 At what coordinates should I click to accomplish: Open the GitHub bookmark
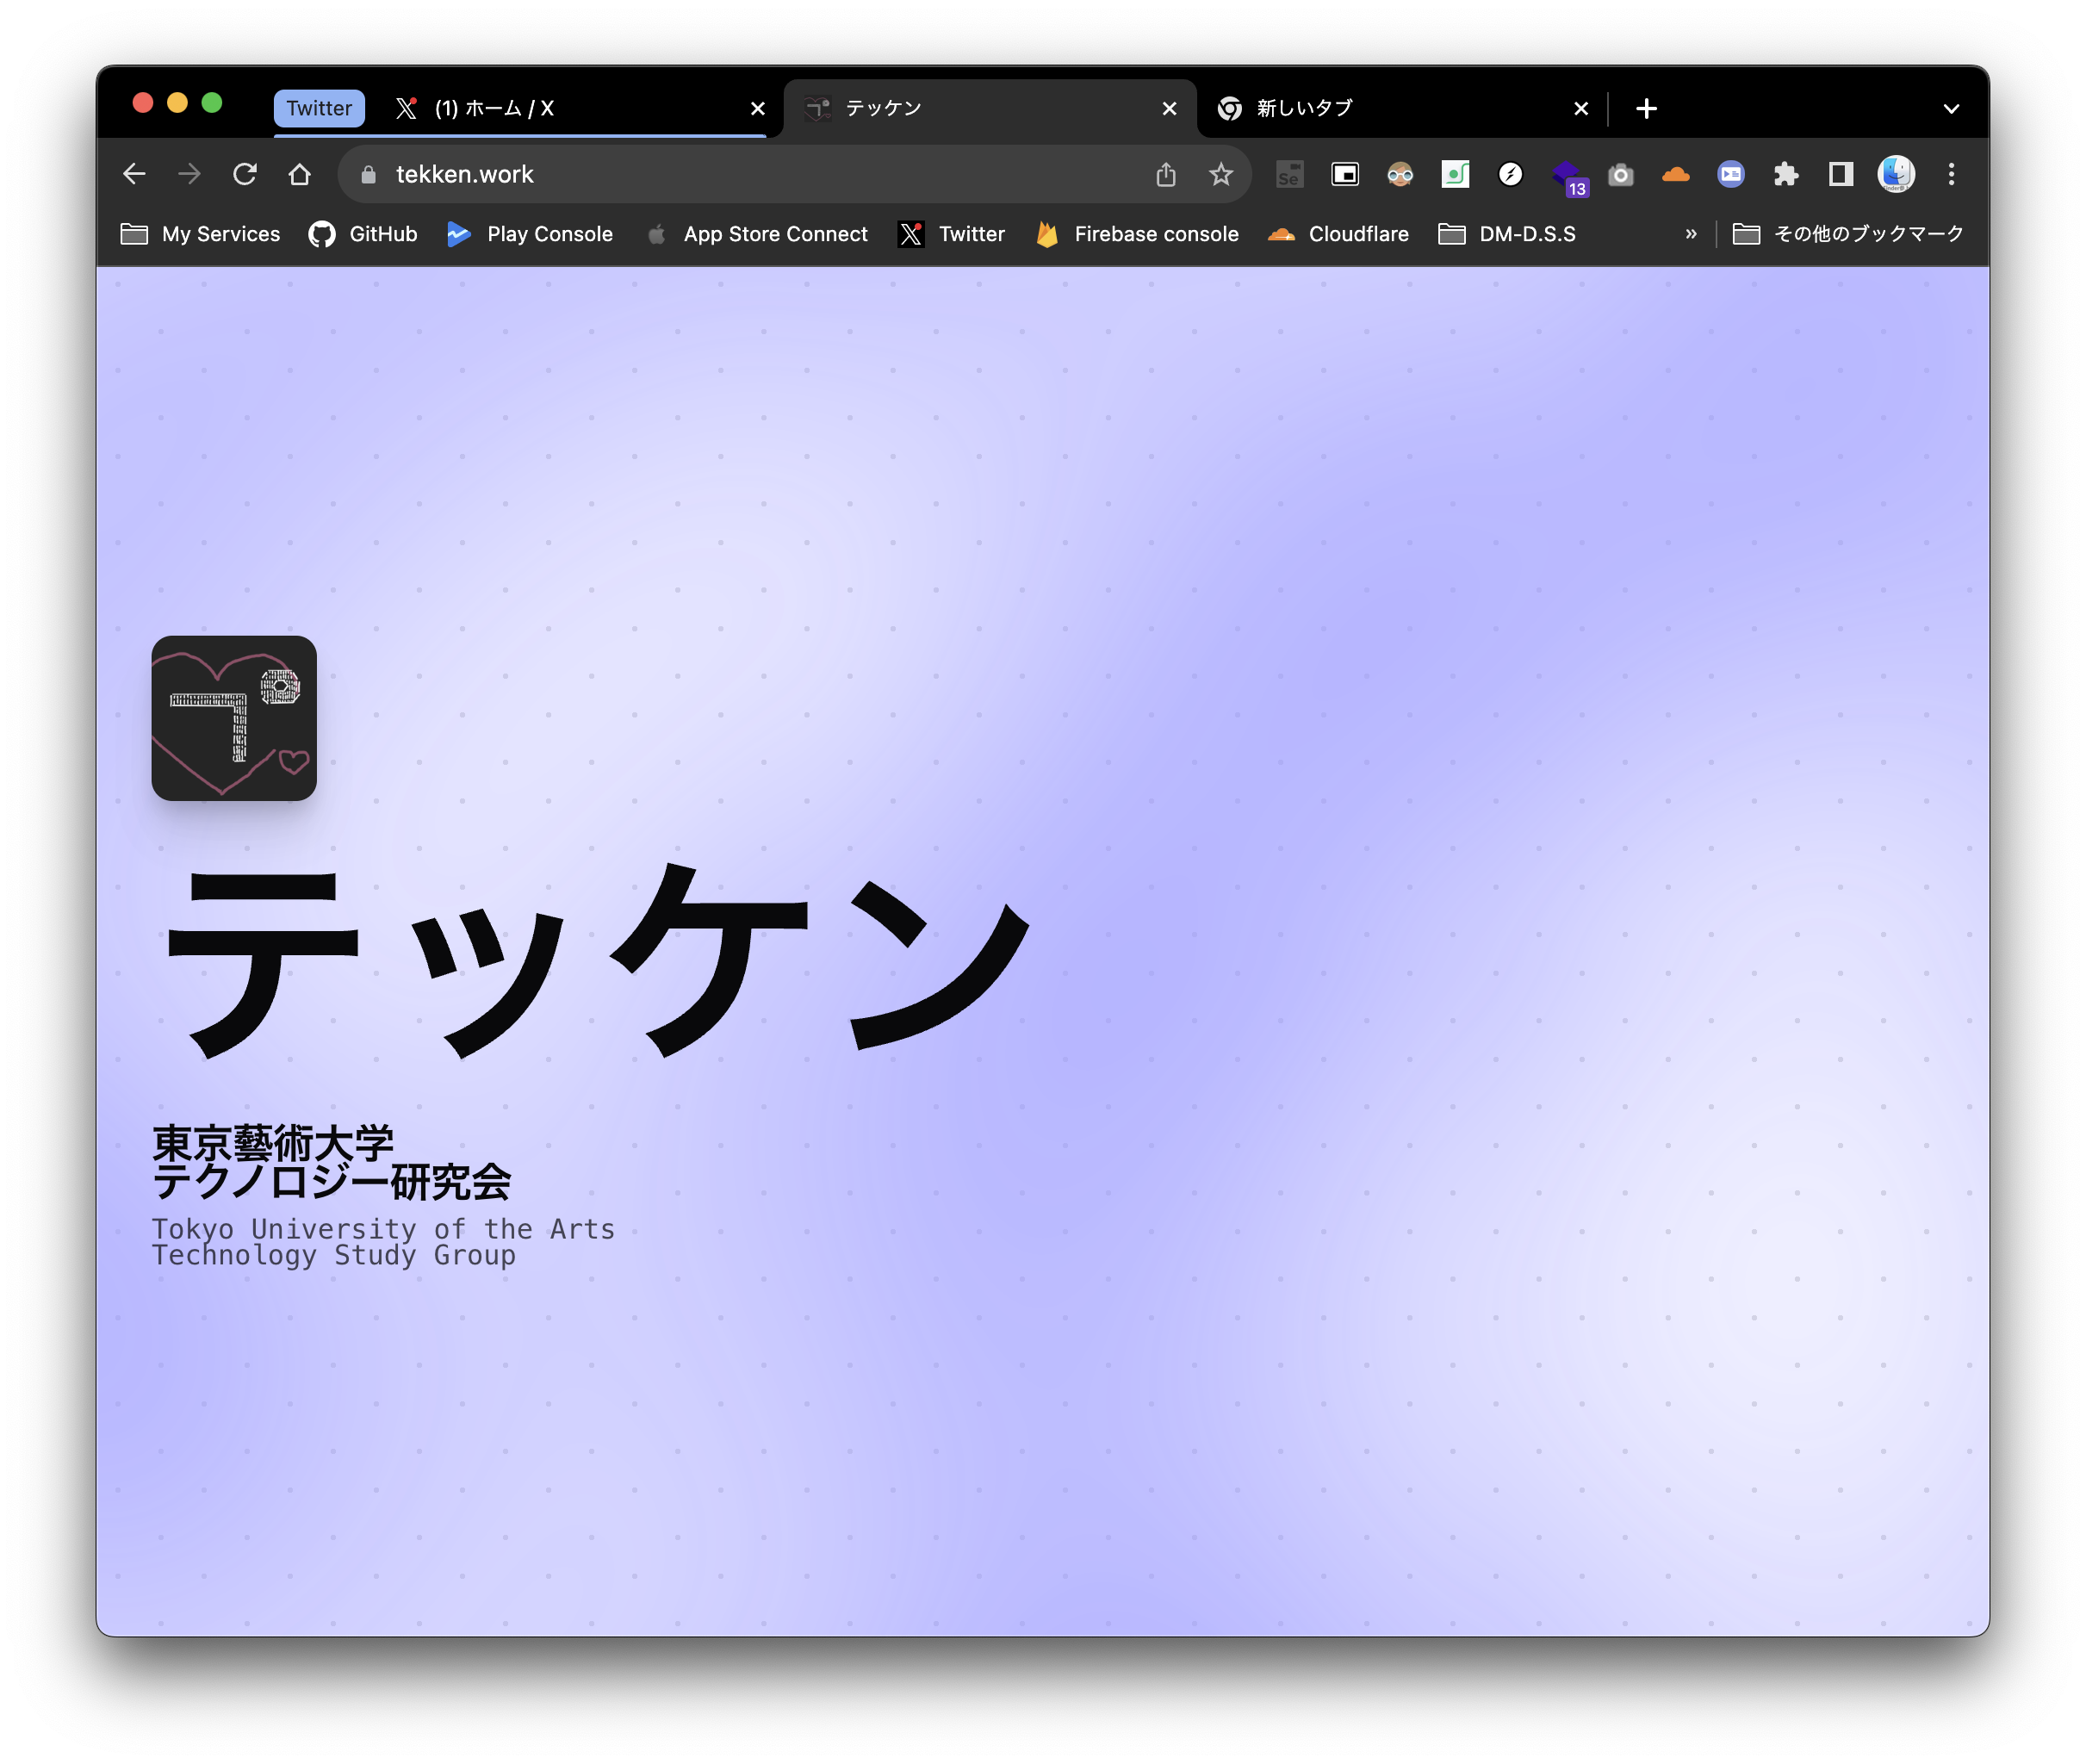[363, 234]
